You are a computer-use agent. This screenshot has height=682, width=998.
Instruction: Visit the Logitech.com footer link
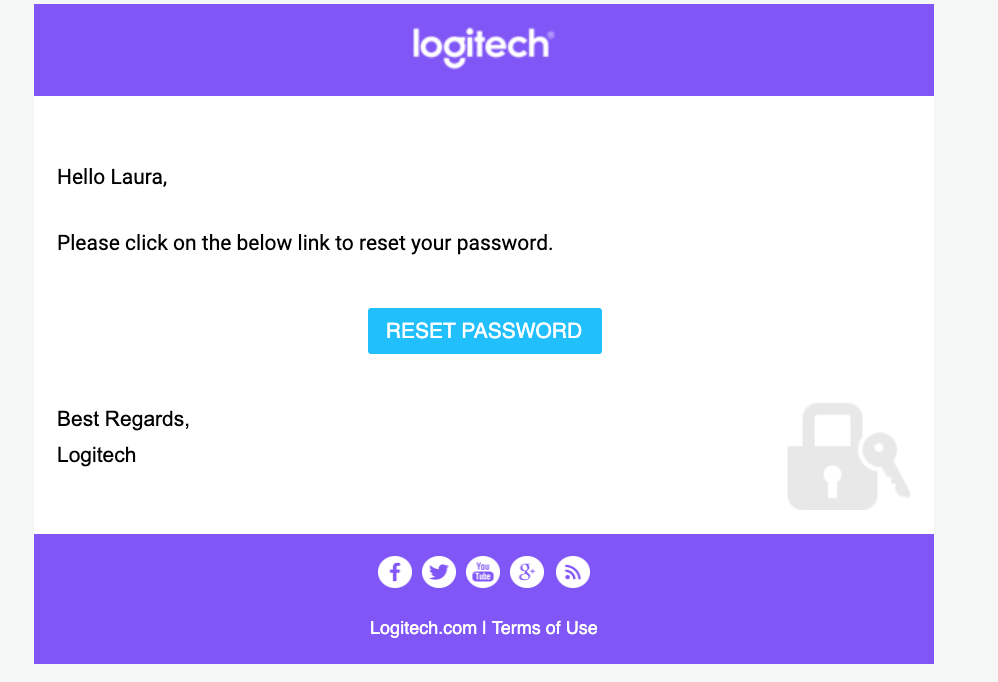[x=423, y=628]
